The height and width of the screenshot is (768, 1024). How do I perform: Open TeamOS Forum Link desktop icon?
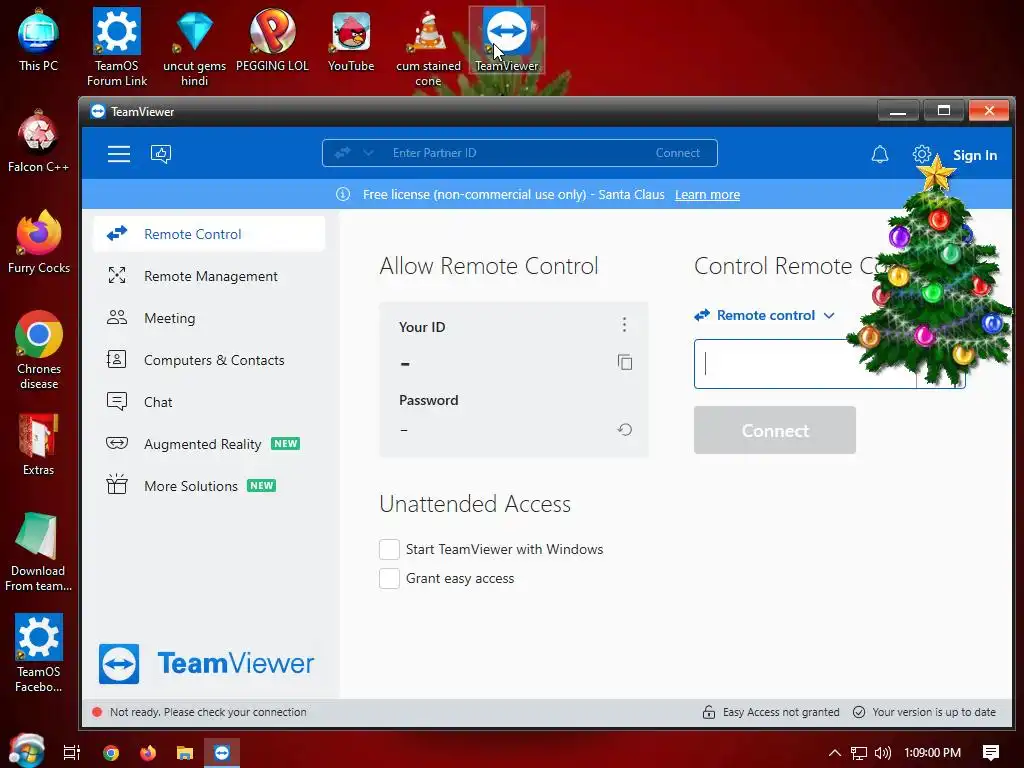click(117, 47)
